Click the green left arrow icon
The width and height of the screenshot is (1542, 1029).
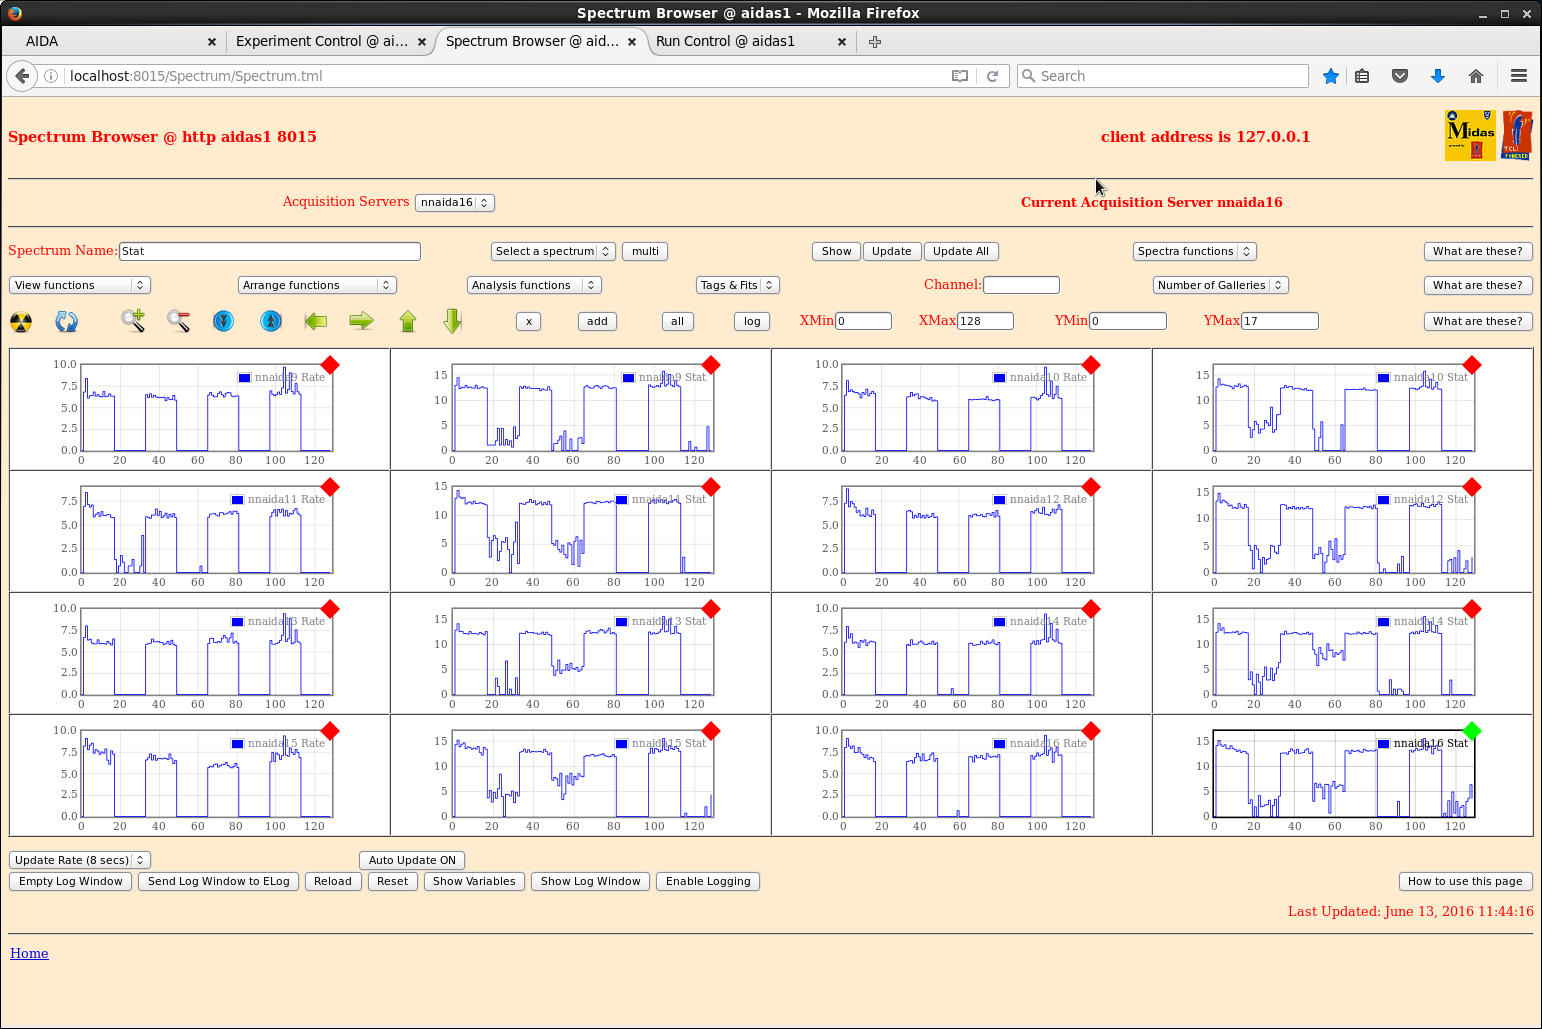point(316,321)
